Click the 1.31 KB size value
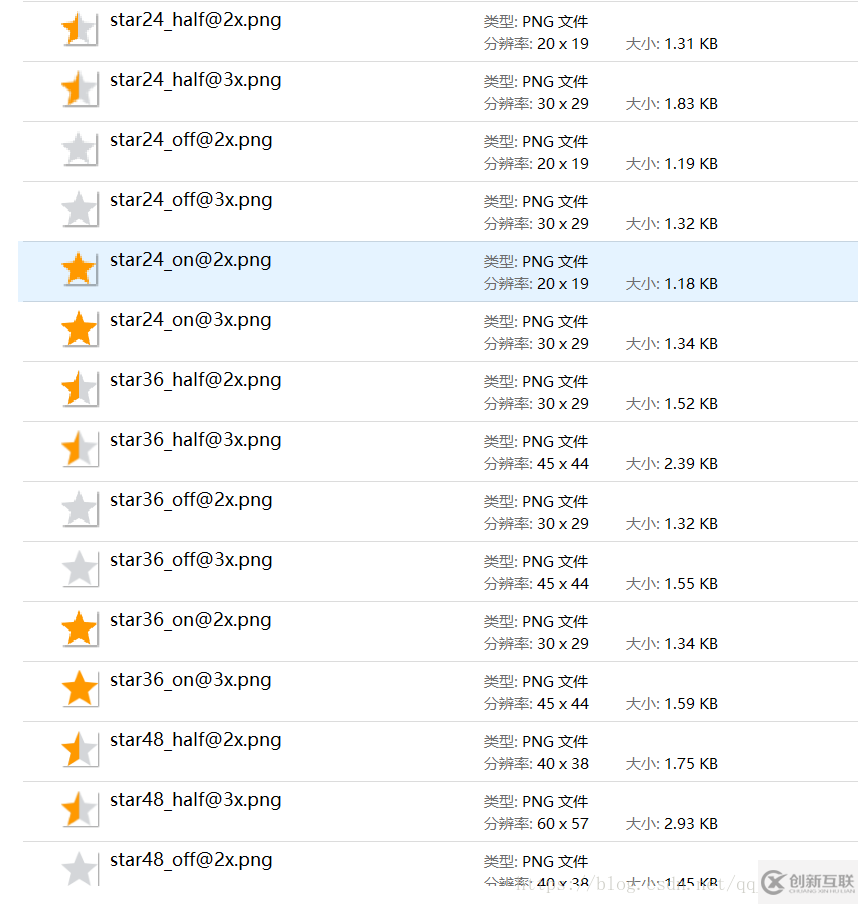Screen dimensions: 858x904 point(691,44)
